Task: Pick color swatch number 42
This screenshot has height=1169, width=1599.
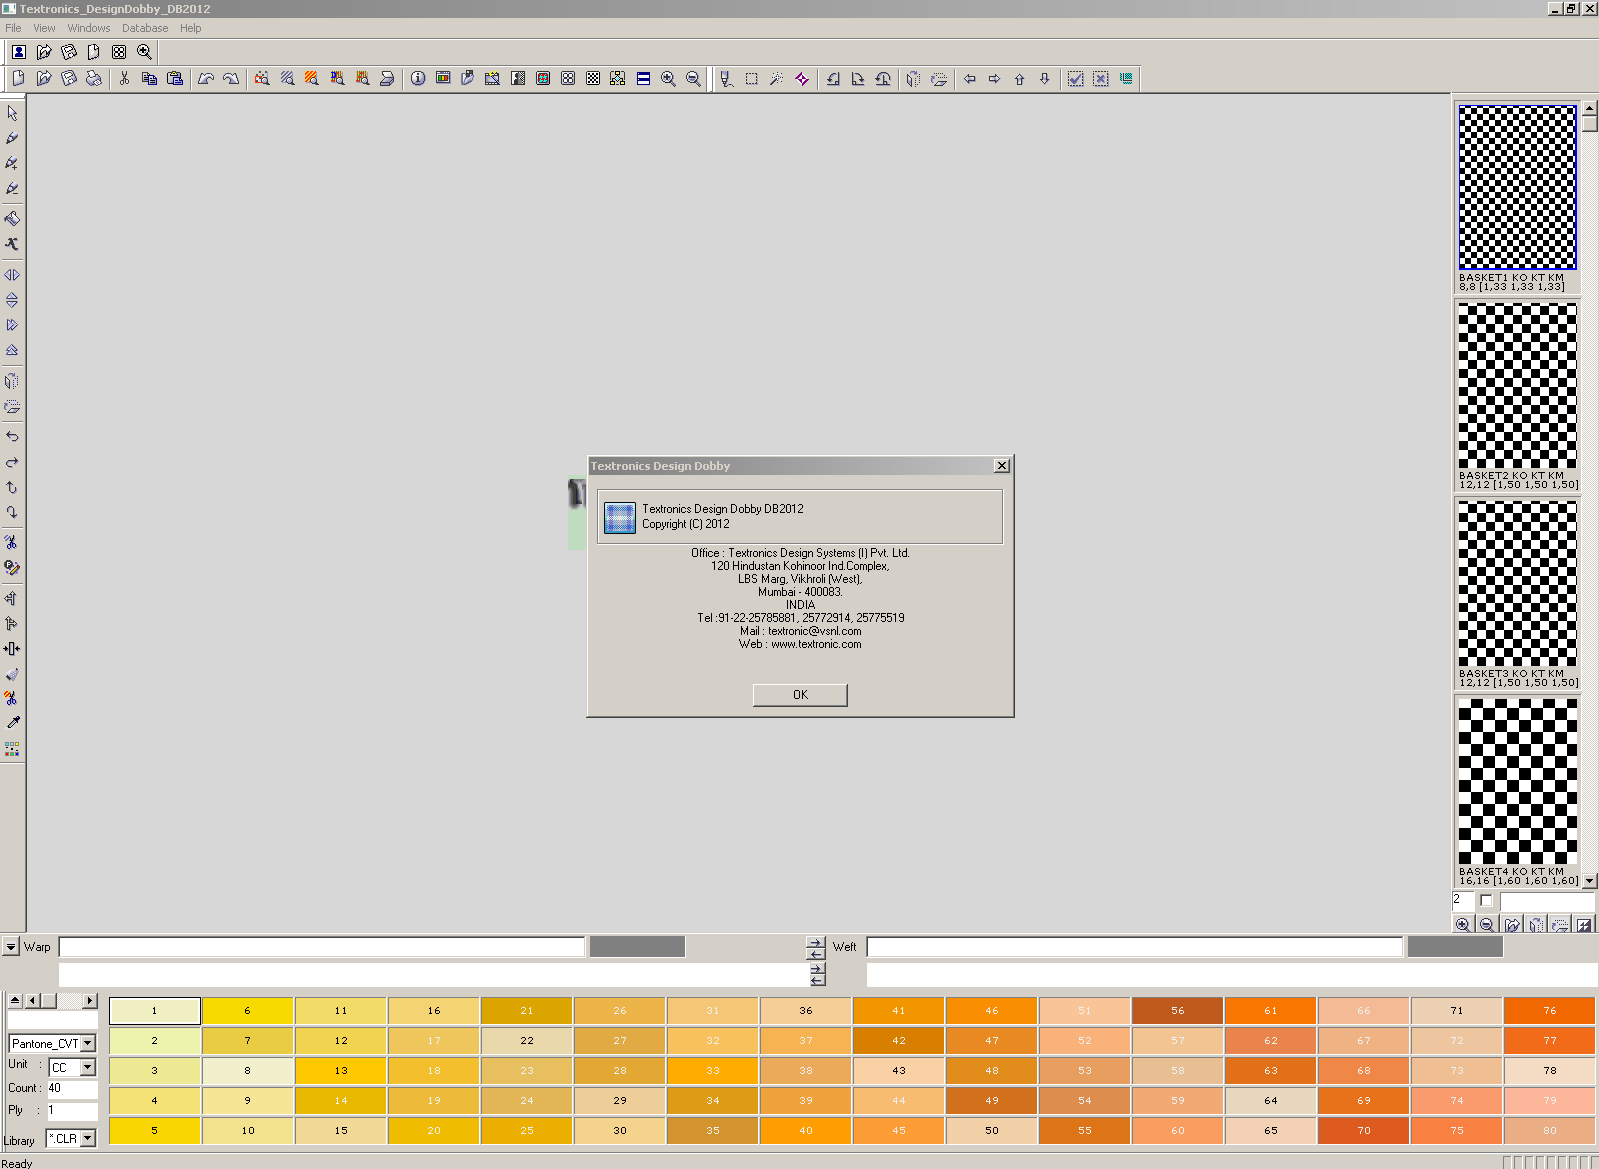Action: [x=898, y=1041]
